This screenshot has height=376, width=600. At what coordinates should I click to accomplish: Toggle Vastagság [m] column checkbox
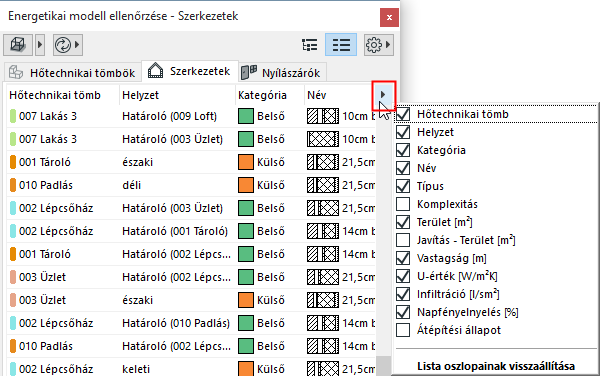click(x=403, y=258)
